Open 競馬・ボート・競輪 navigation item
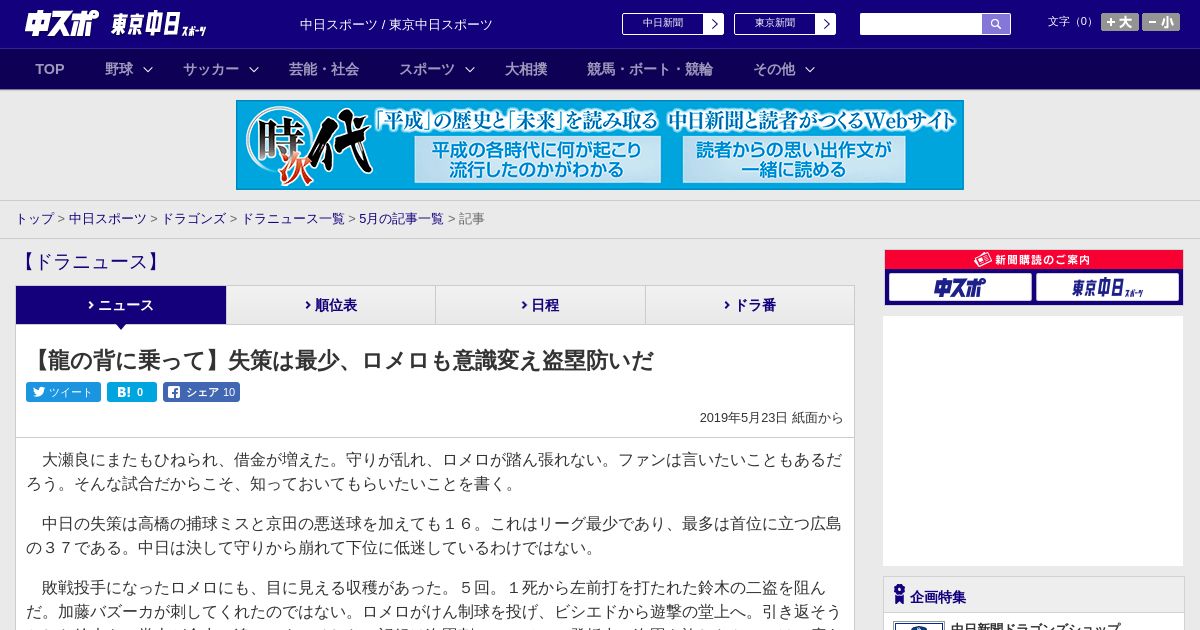The image size is (1200, 630). (650, 69)
